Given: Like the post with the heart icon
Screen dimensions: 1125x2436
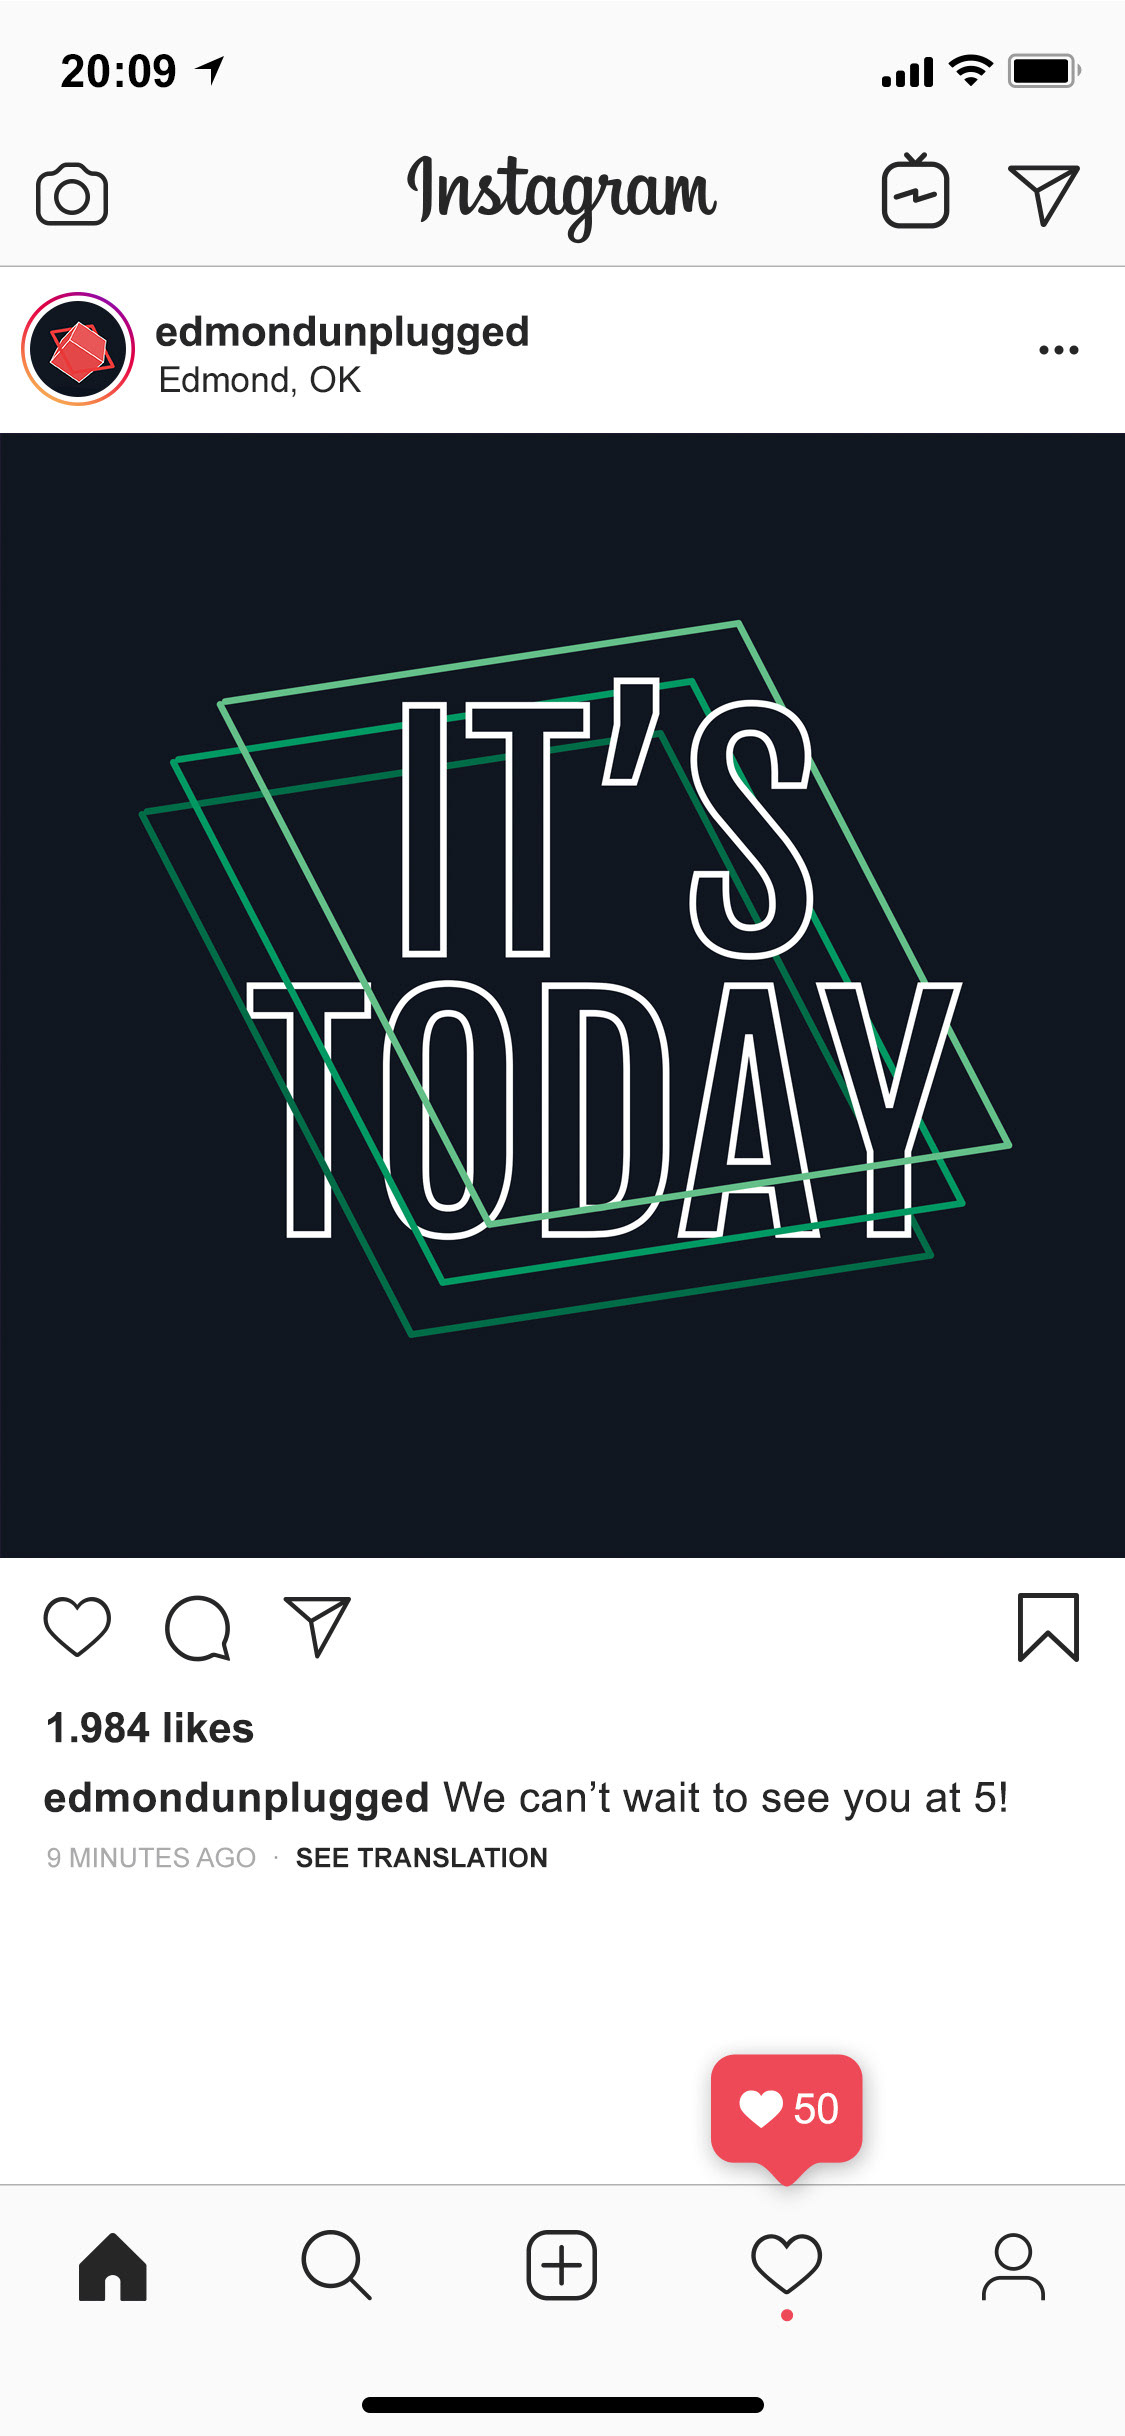Looking at the screenshot, I should (77, 1627).
